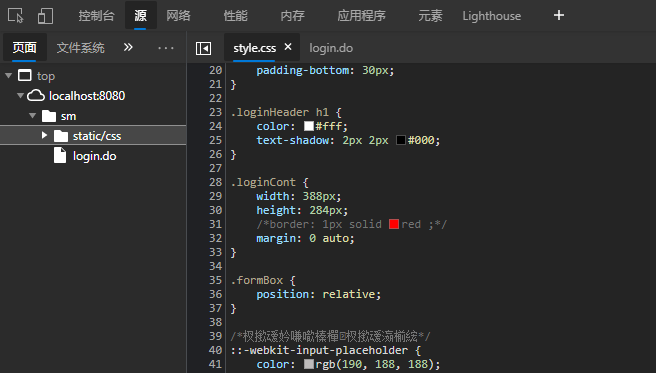
Task: Click line number 40 in the gutter
Action: [x=215, y=350]
